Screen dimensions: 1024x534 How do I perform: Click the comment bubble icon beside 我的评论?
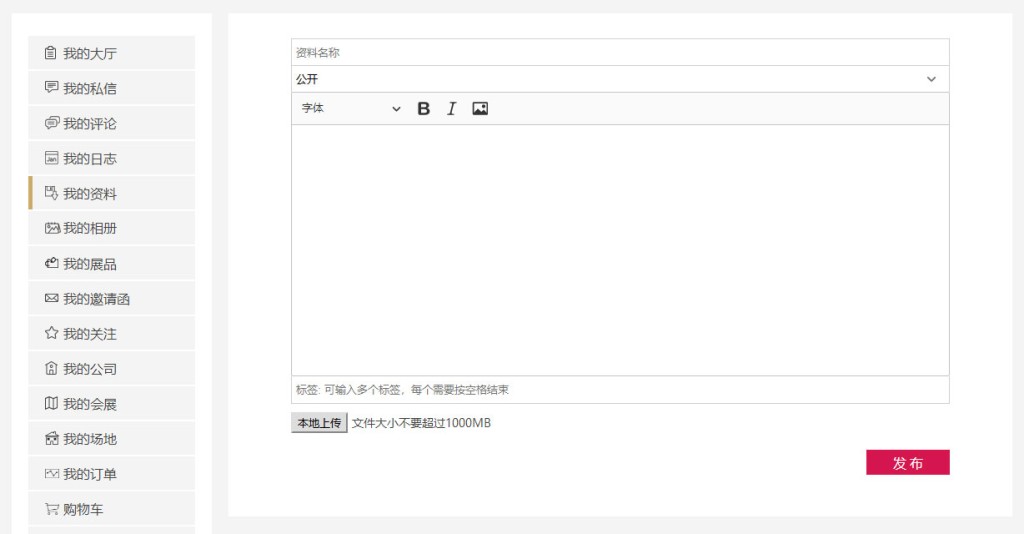51,123
